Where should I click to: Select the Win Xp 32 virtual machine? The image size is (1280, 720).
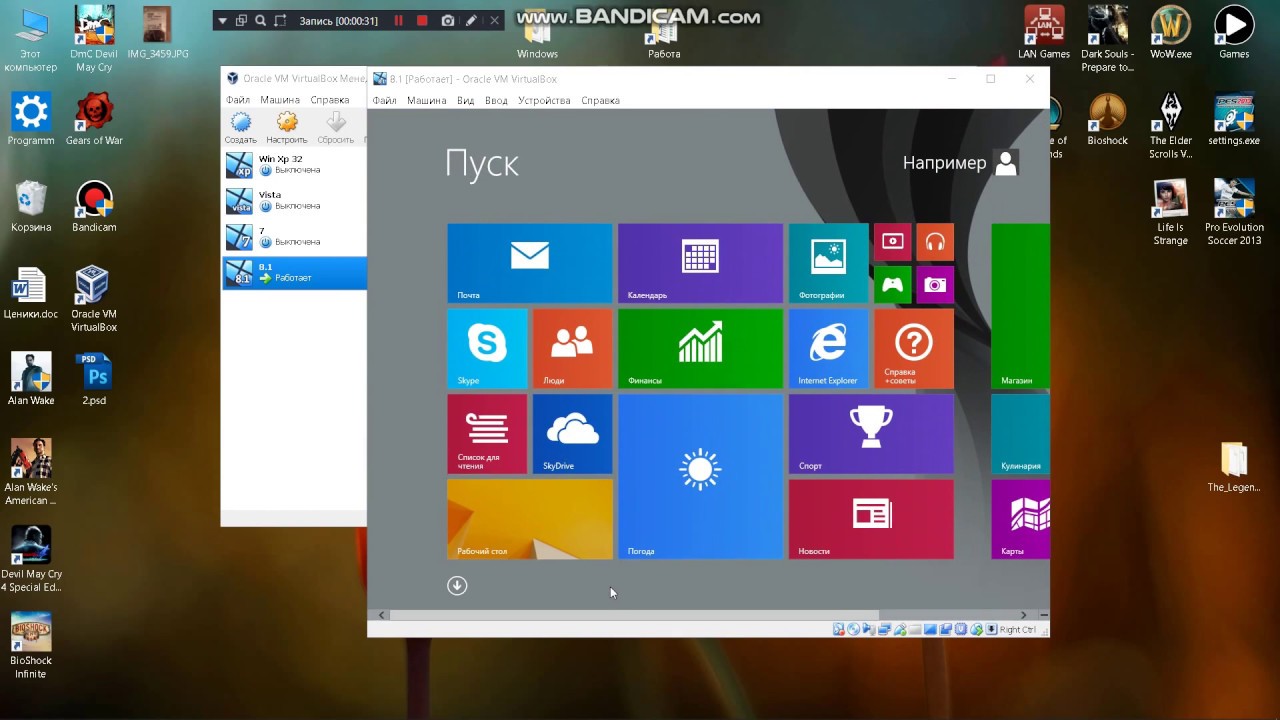(294, 164)
